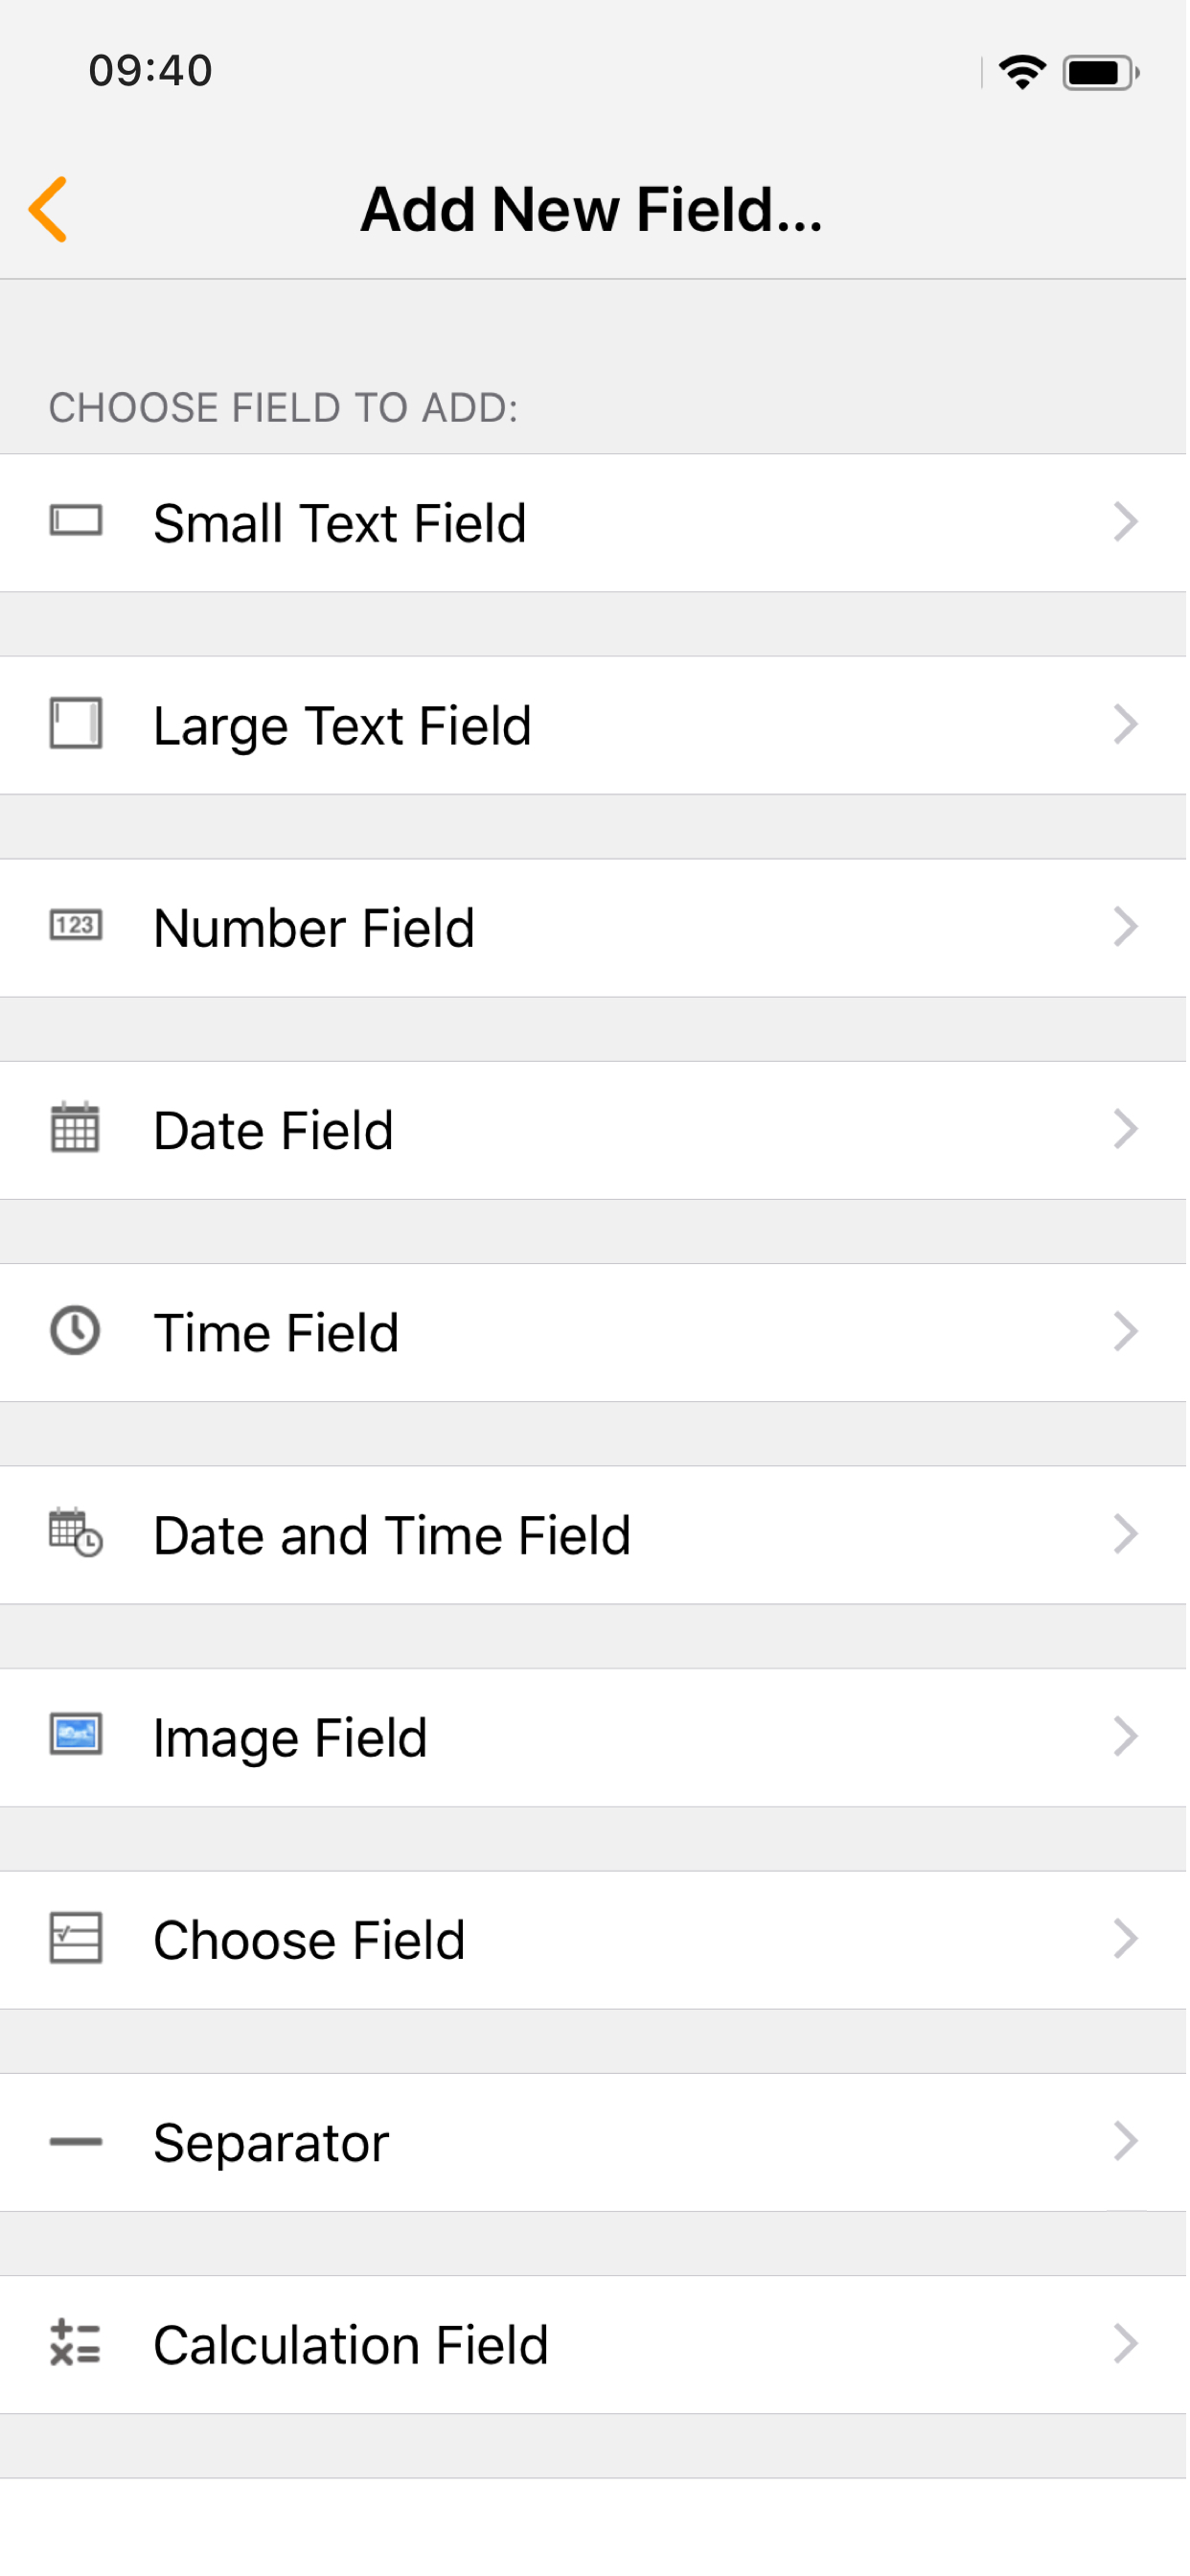Click the clock Time Field icon
This screenshot has height=2576, width=1190.
click(x=76, y=1331)
